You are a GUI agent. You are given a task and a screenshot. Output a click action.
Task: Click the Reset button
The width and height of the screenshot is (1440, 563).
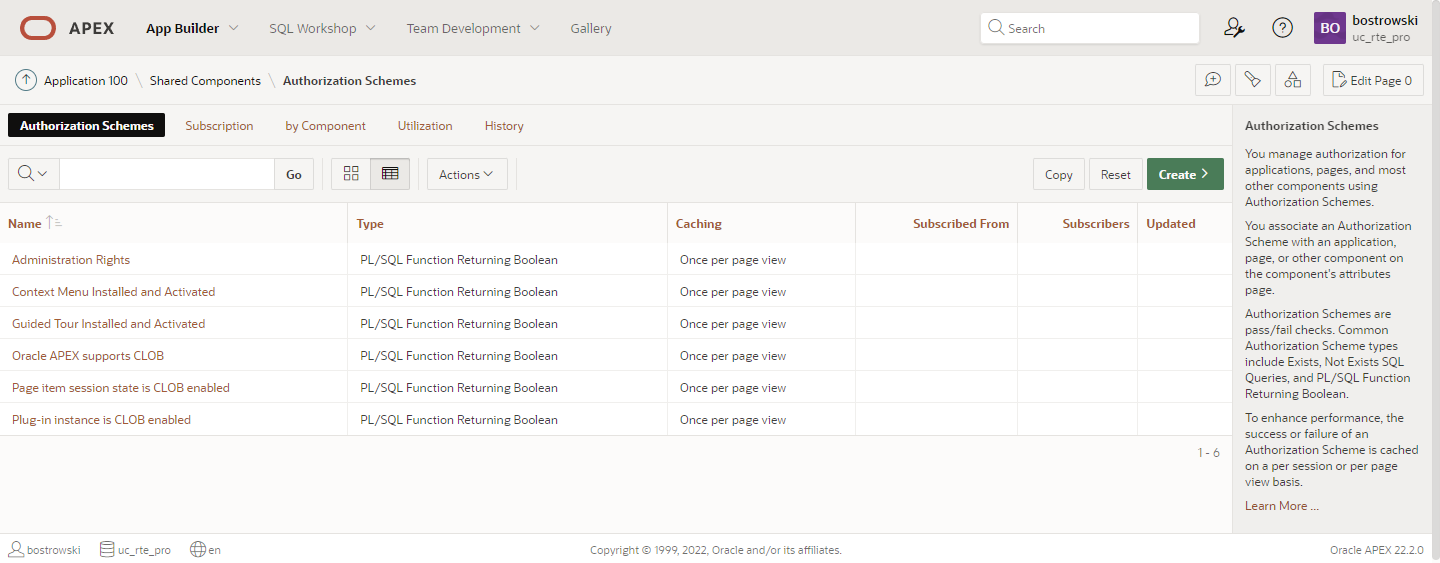[x=1116, y=174]
